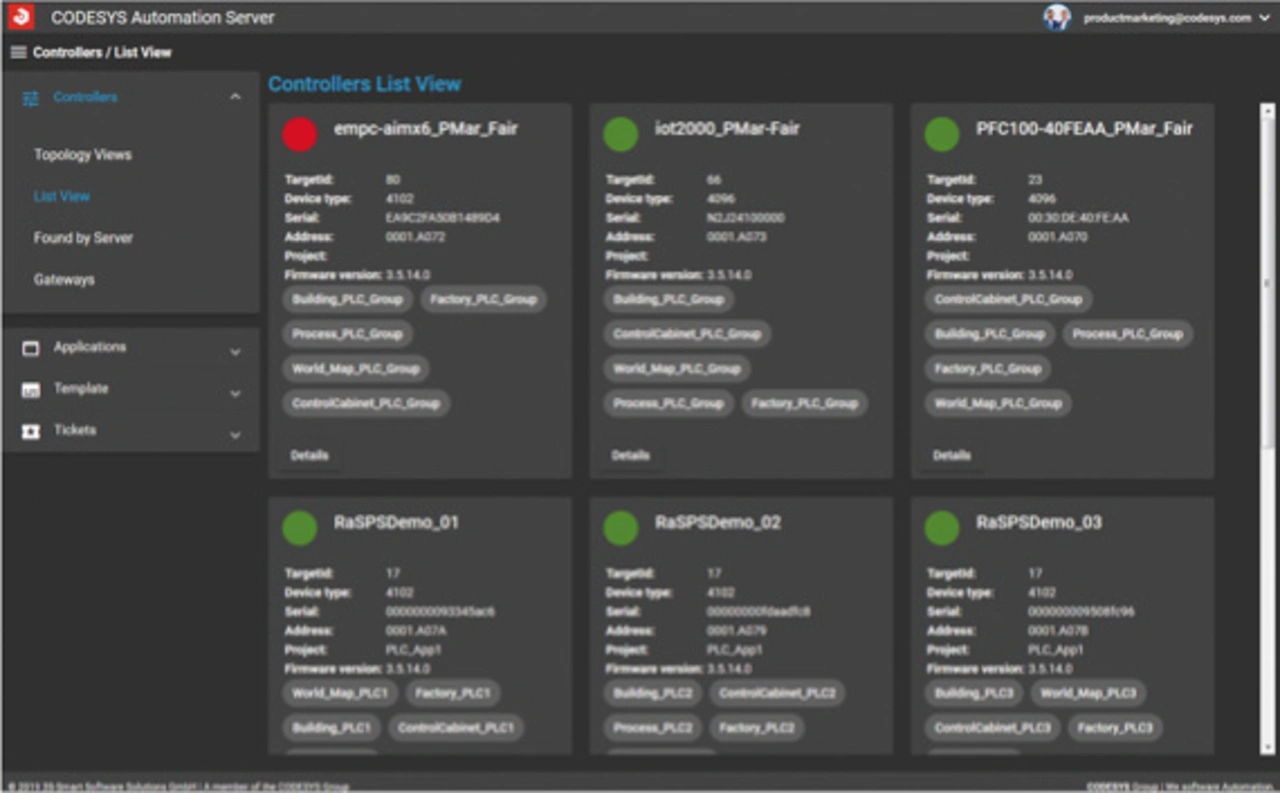Click Process_PLC_Group chip on PFC100-40FEAA_PMar_Fair card
The width and height of the screenshot is (1280, 793).
[x=1127, y=334]
